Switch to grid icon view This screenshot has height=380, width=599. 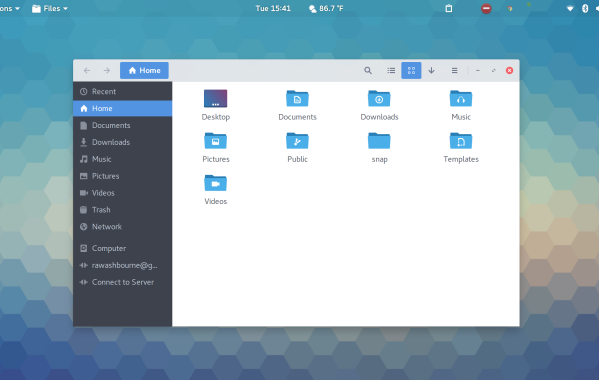point(411,70)
